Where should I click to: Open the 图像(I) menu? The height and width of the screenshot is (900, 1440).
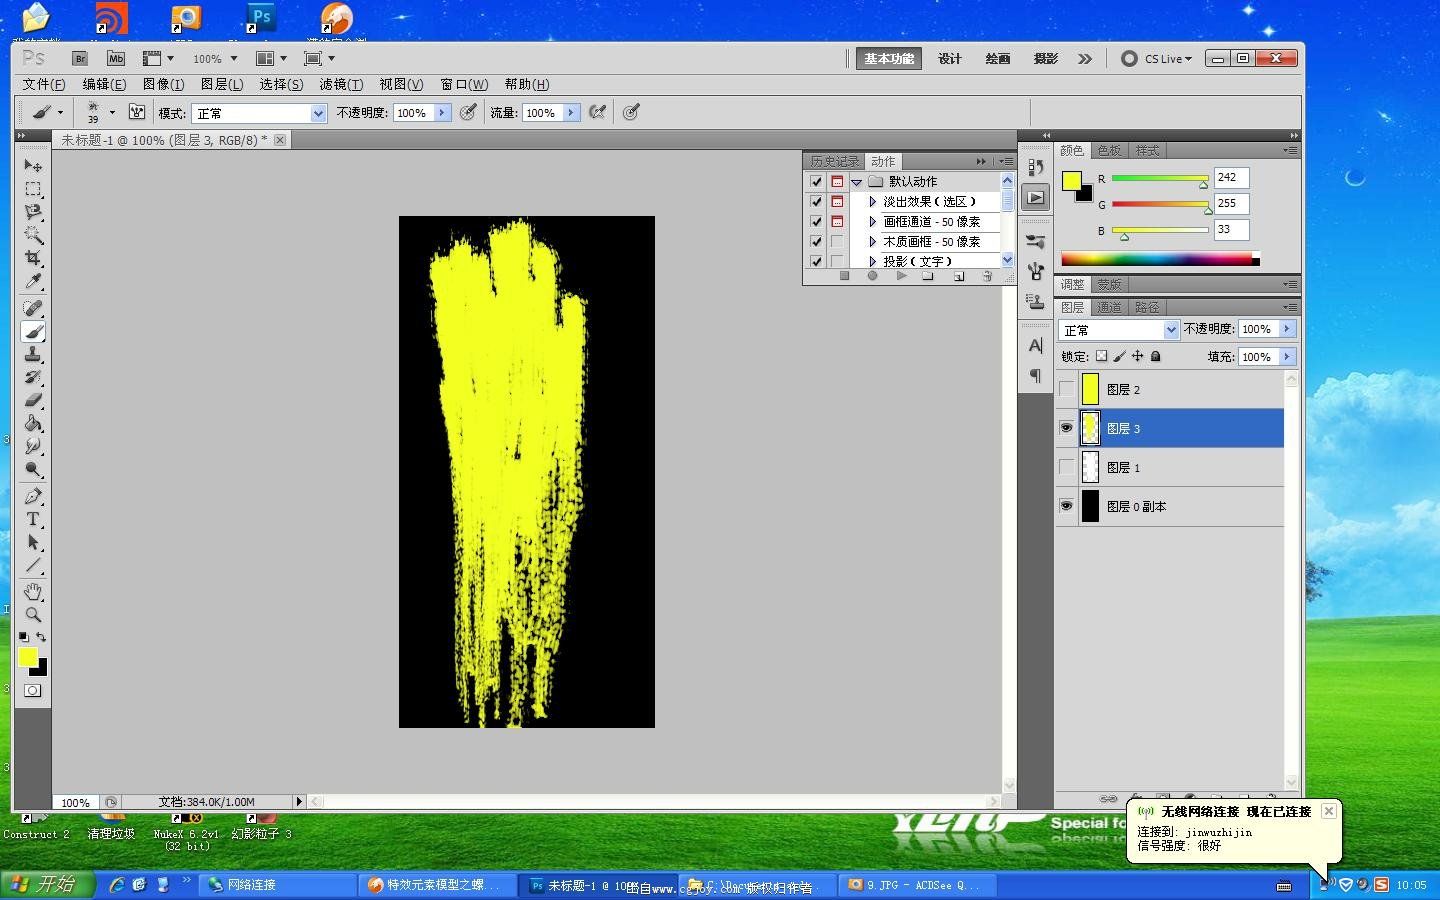pos(163,84)
